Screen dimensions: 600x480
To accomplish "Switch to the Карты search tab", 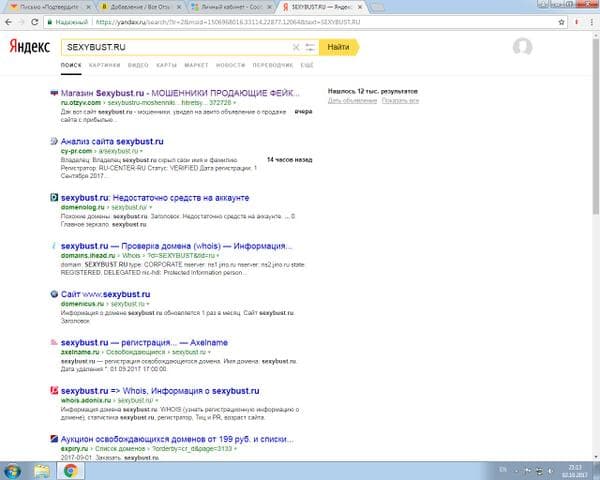I will [x=166, y=65].
